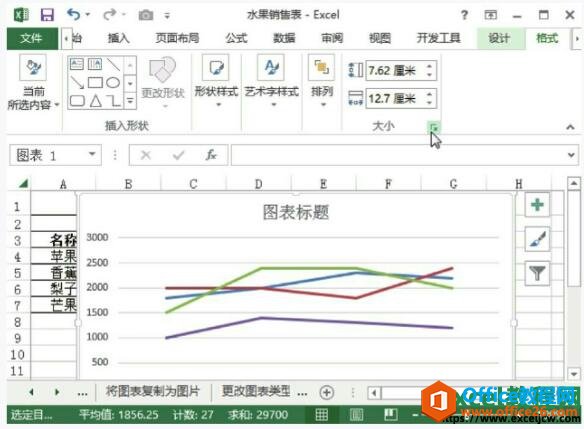
Task: Click the camera icon in quick access toolbar
Action: (146, 15)
